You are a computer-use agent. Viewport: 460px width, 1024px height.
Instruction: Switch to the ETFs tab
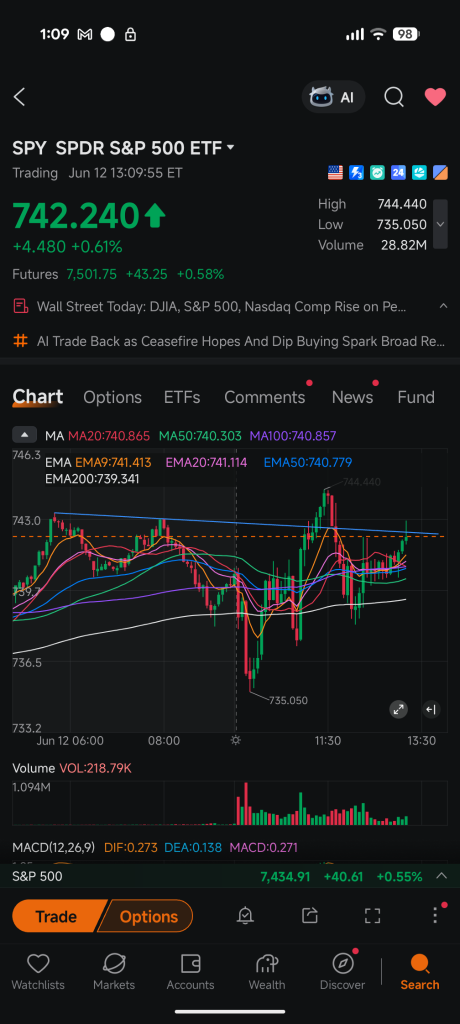point(182,397)
